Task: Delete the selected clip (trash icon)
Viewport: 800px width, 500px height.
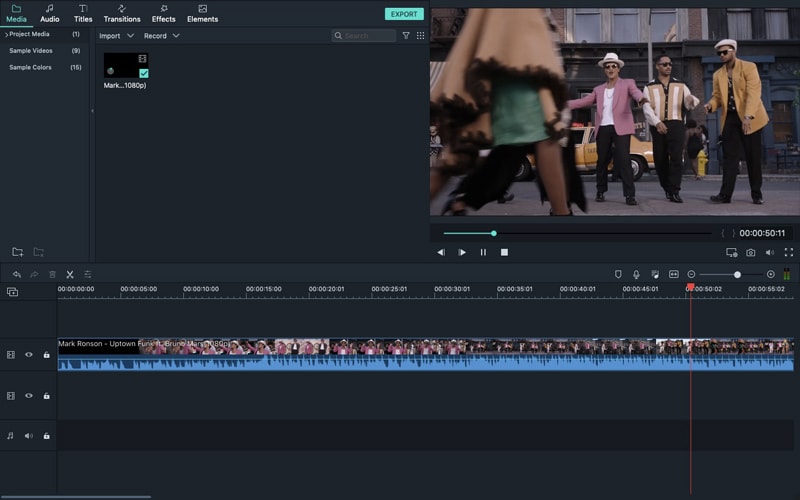Action: (52, 274)
